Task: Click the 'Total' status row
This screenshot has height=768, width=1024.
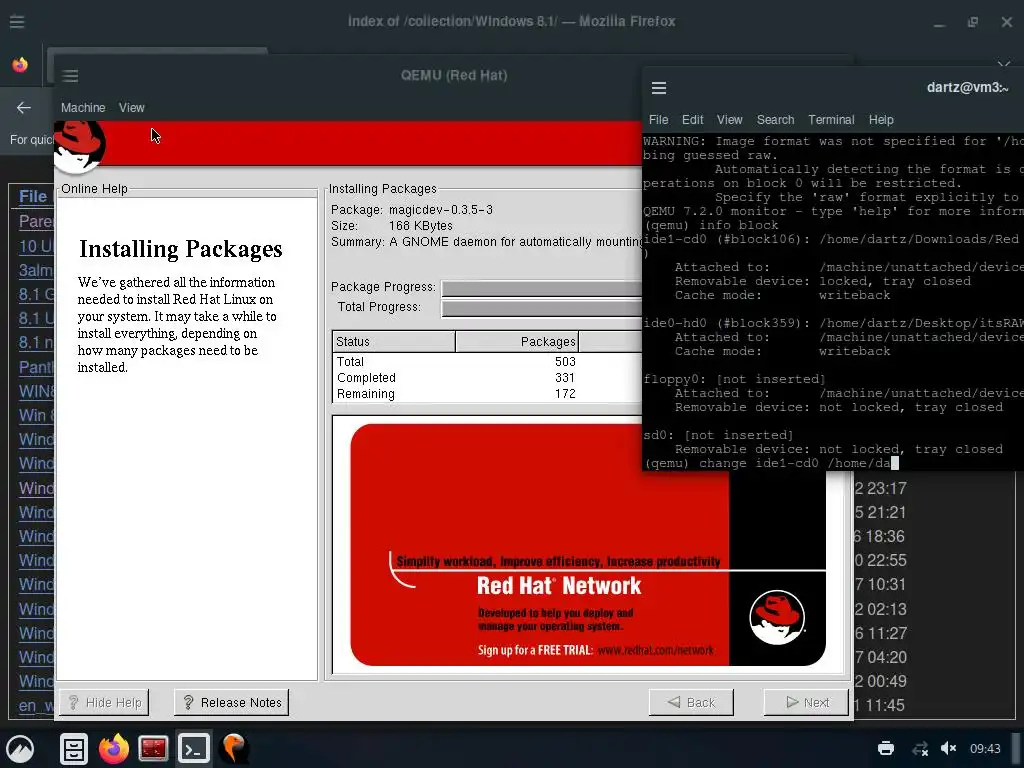Action: click(487, 362)
